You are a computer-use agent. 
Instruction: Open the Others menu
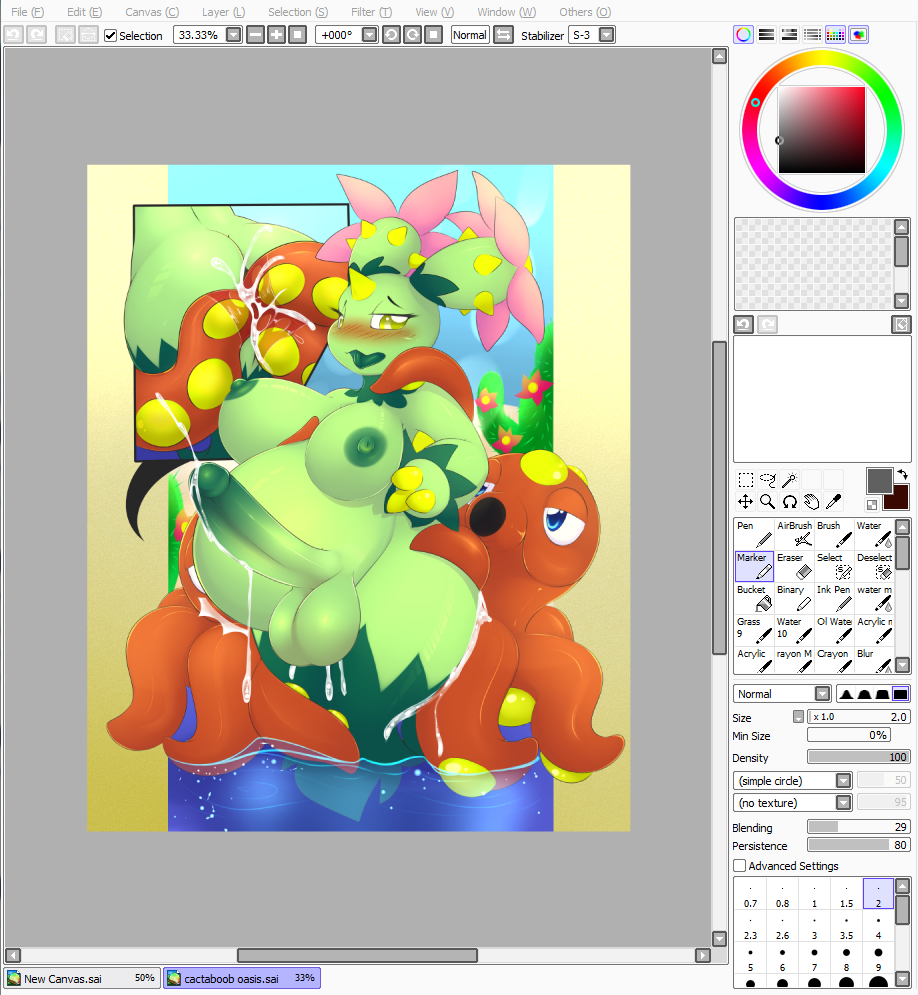(585, 12)
